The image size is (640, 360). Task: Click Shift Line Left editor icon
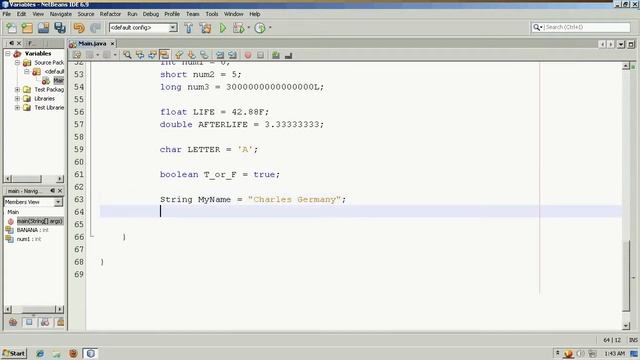coord(220,55)
